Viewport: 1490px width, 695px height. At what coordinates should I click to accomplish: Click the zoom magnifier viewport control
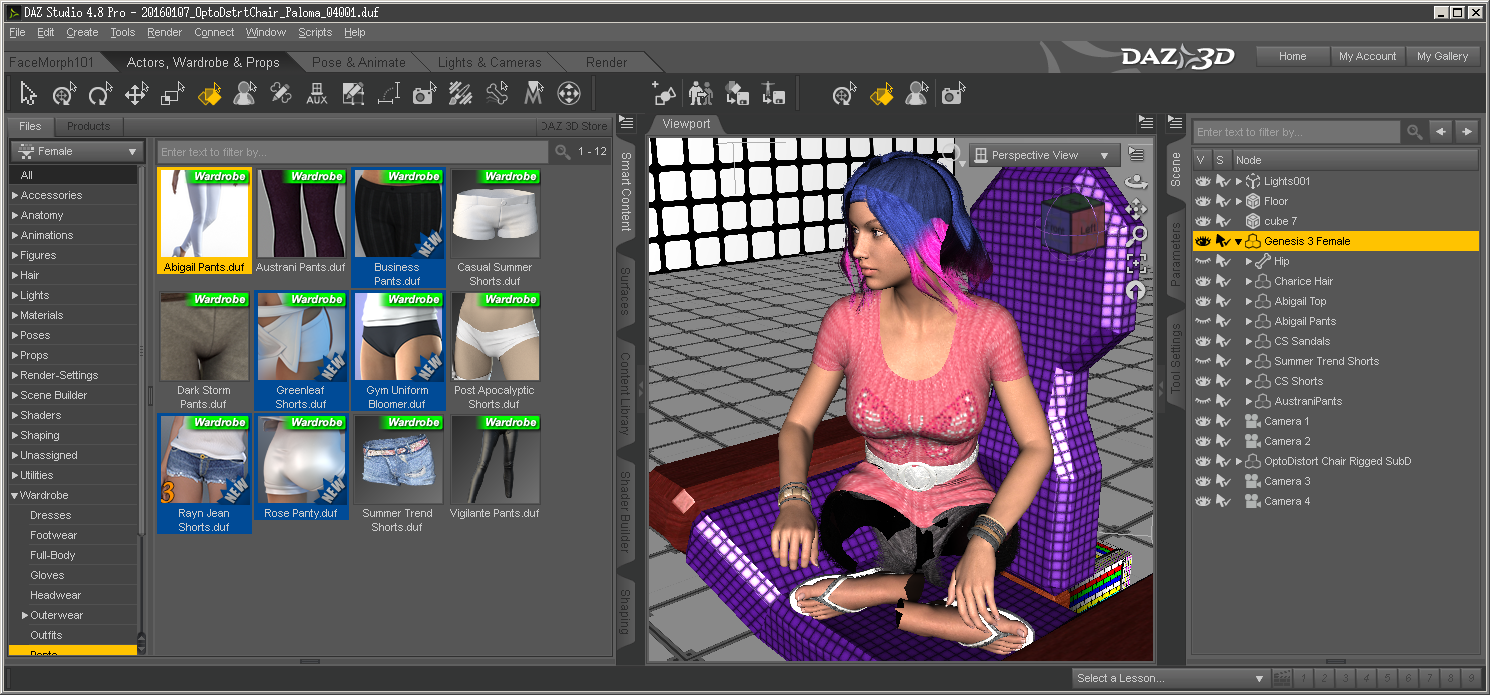tap(1136, 236)
